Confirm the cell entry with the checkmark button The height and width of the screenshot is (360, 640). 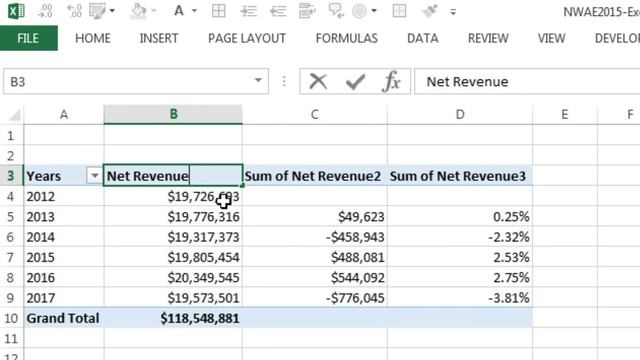point(355,82)
